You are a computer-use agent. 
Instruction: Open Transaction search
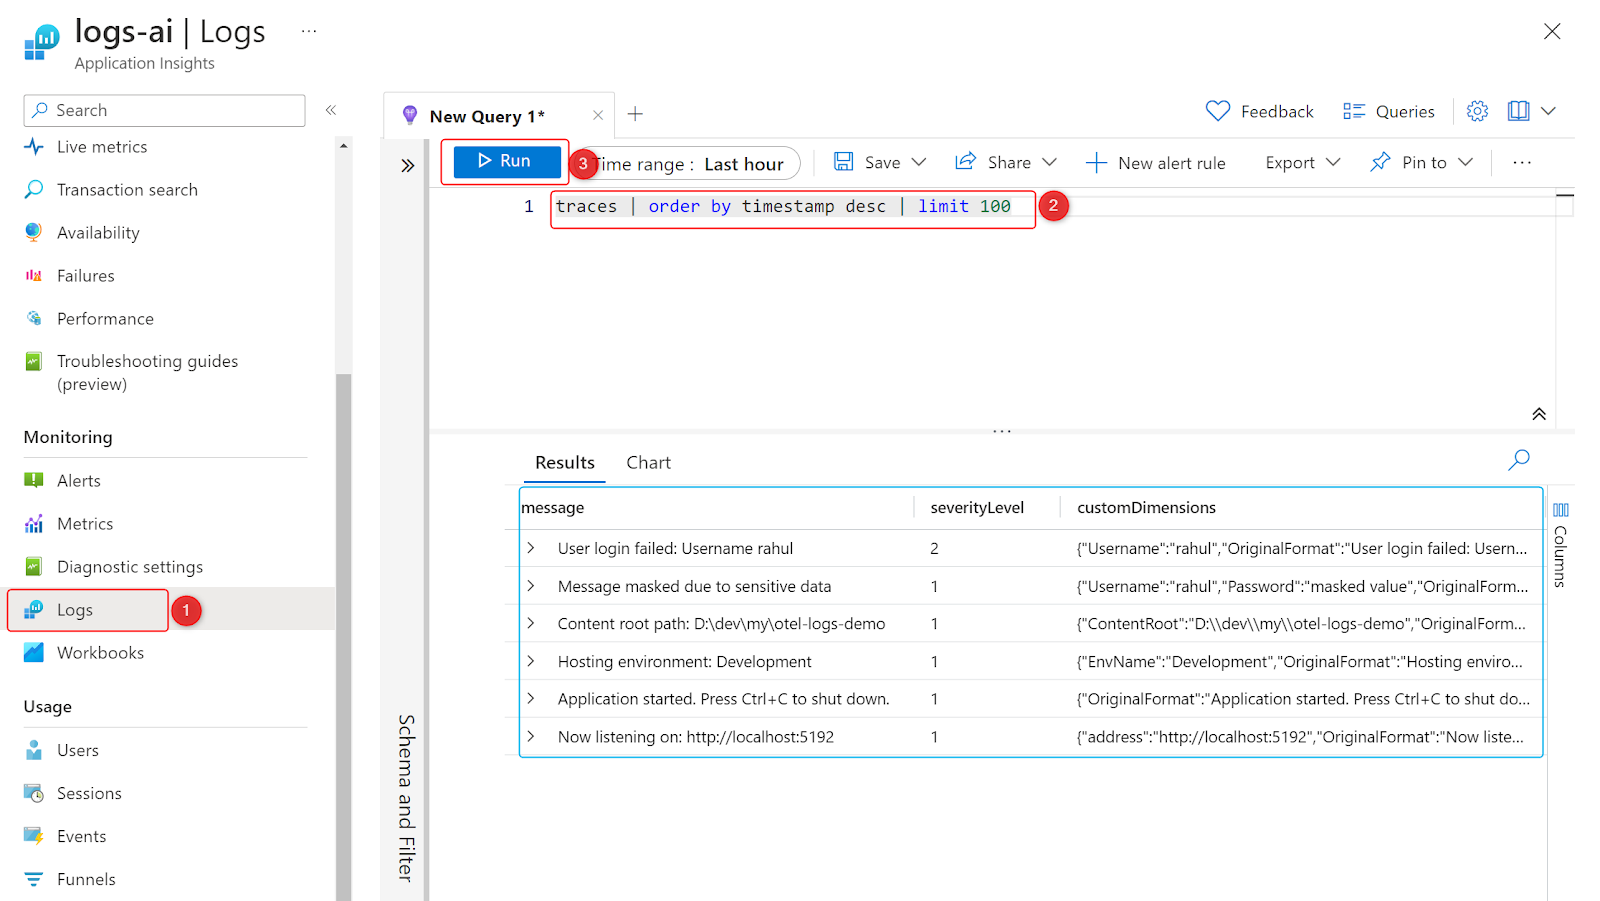coord(127,190)
